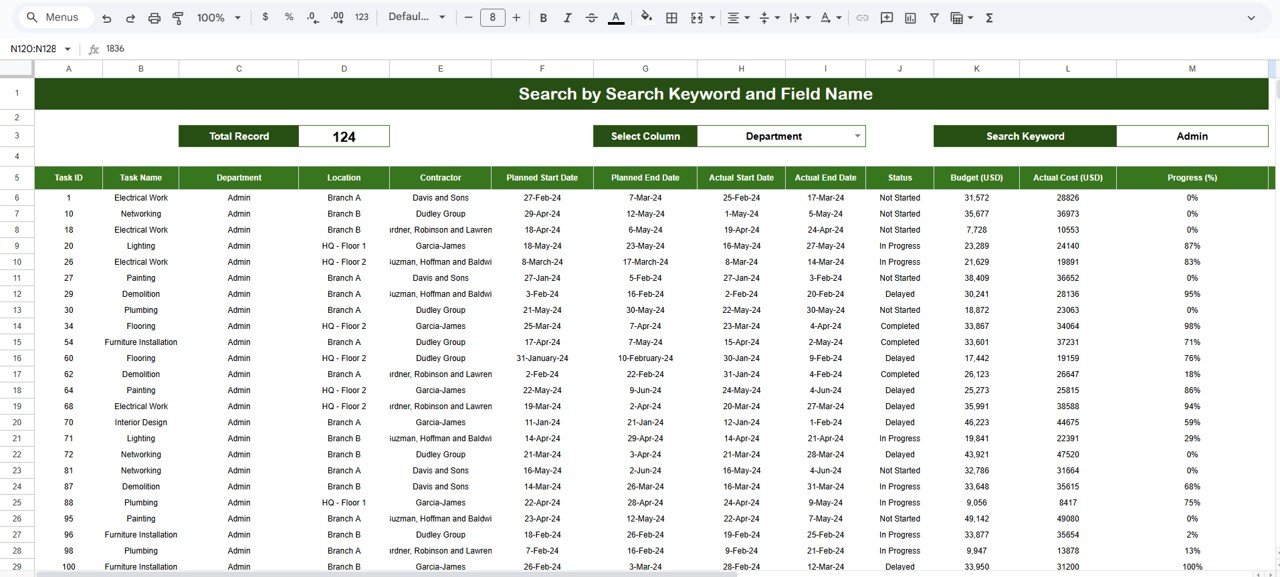Viewport: 1280px width, 577px height.
Task: Create a filter
Action: point(935,17)
